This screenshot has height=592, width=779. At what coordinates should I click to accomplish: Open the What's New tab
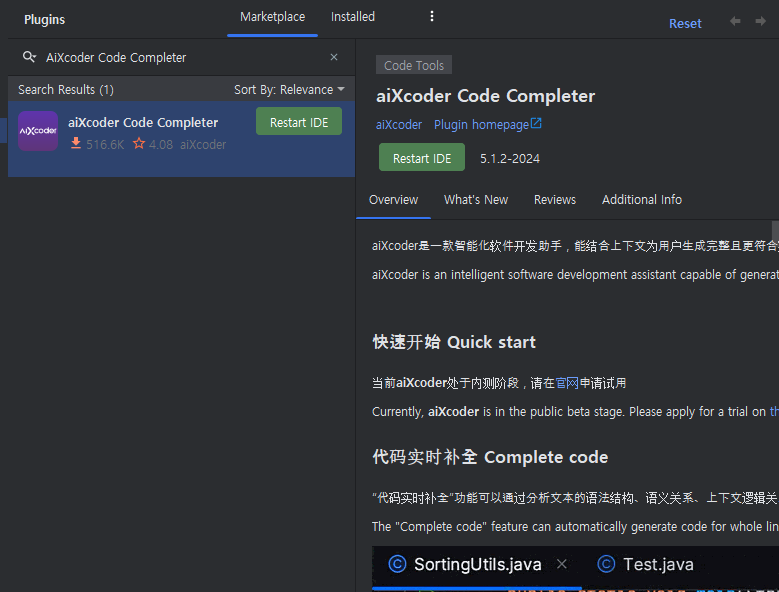pyautogui.click(x=475, y=200)
